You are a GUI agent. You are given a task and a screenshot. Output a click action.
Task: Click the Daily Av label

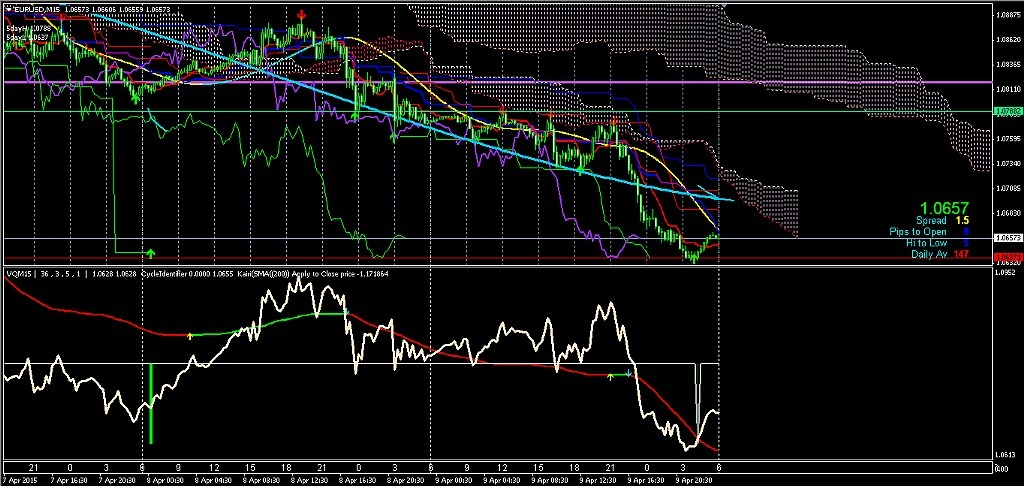pyautogui.click(x=929, y=254)
